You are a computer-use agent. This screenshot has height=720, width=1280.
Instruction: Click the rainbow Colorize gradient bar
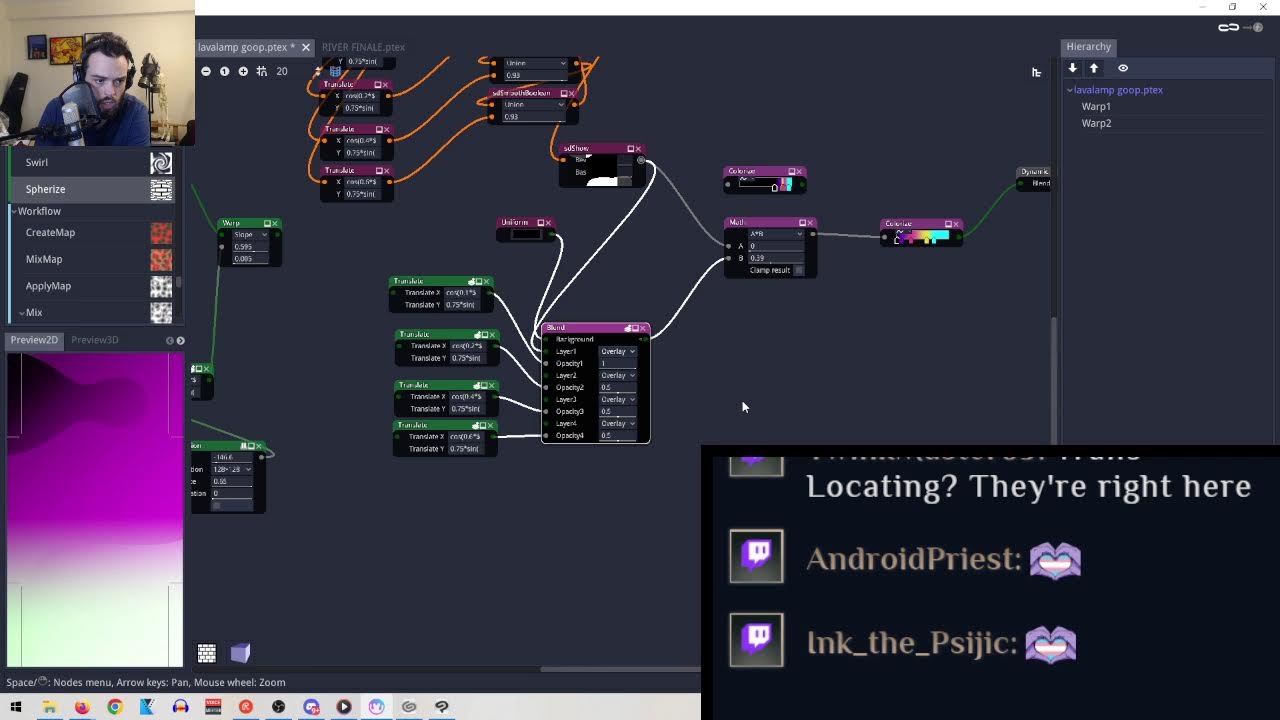click(921, 237)
